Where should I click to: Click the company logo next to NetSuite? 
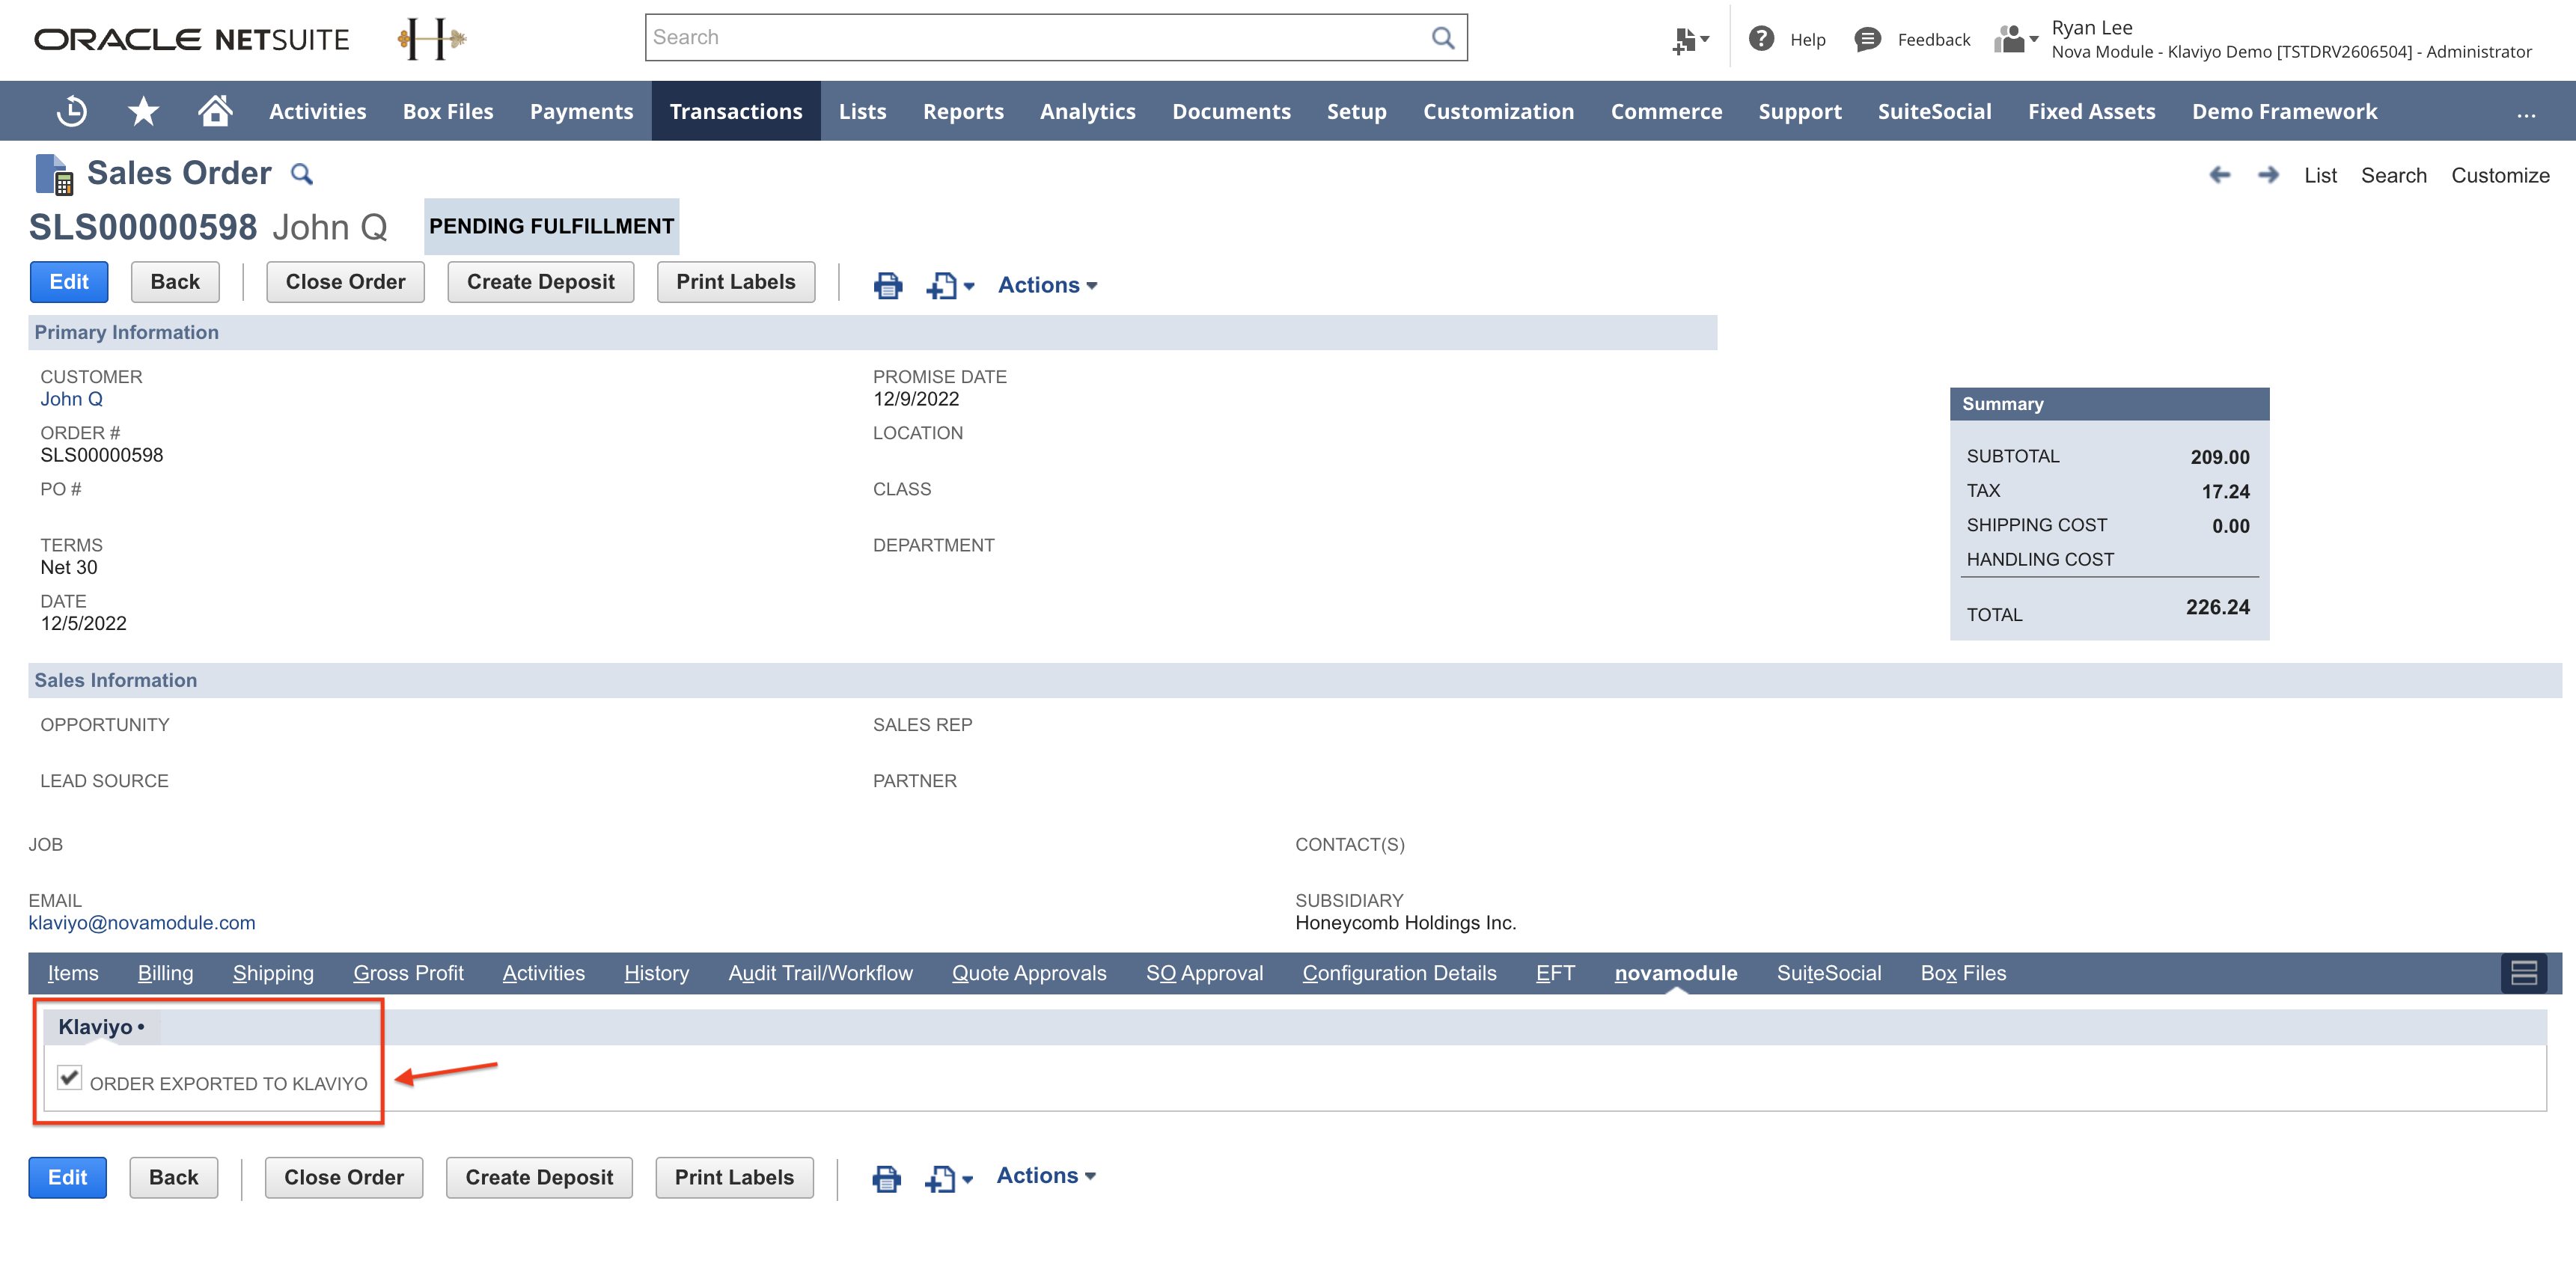(x=431, y=39)
